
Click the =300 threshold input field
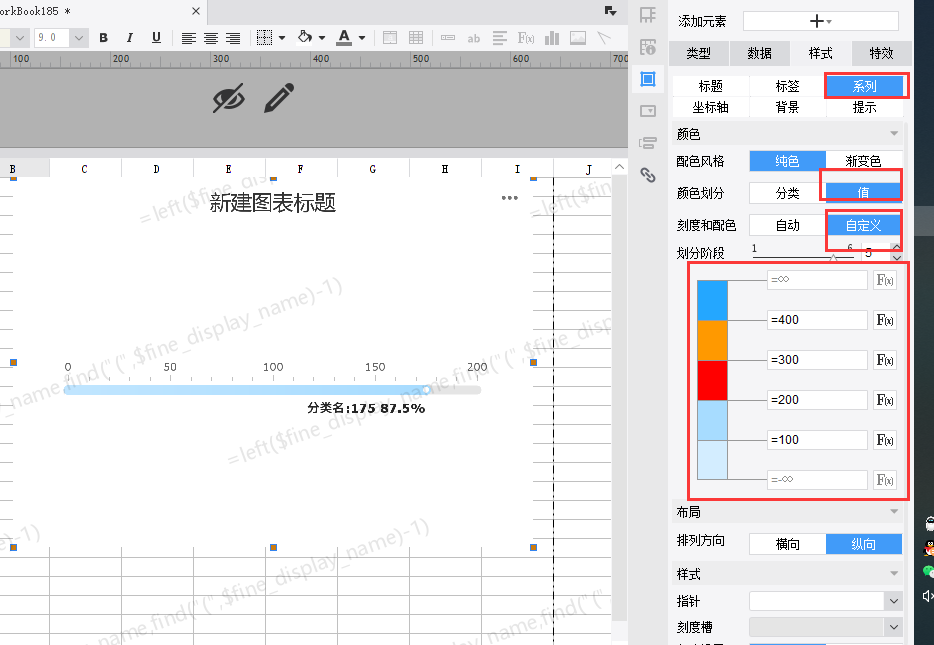click(817, 360)
